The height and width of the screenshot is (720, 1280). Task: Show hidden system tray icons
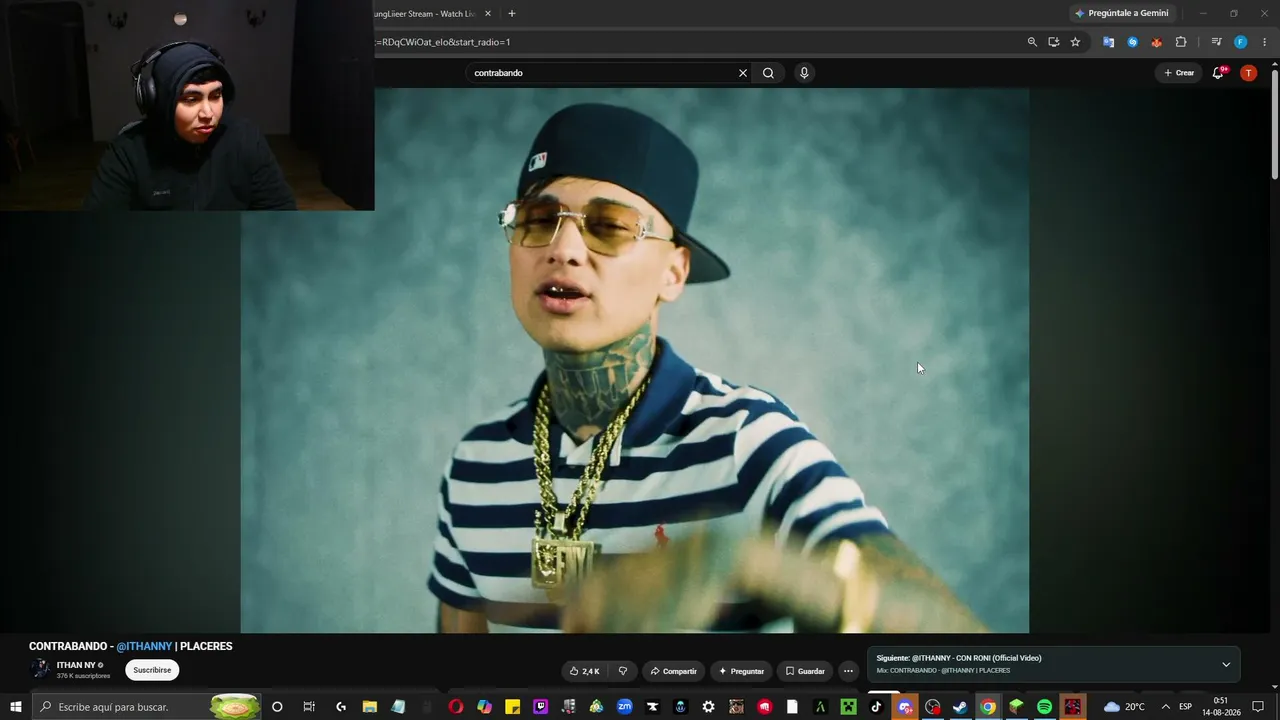[x=1165, y=707]
